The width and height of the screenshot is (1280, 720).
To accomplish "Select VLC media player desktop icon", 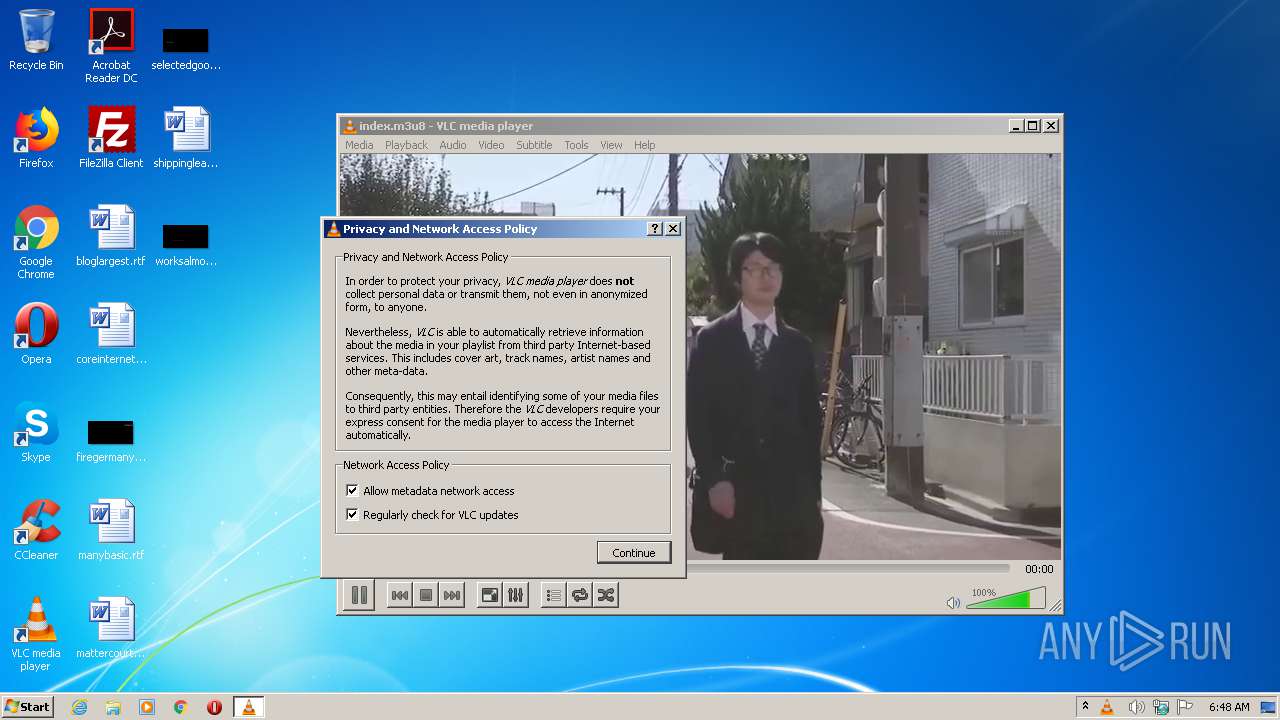I will pyautogui.click(x=36, y=634).
